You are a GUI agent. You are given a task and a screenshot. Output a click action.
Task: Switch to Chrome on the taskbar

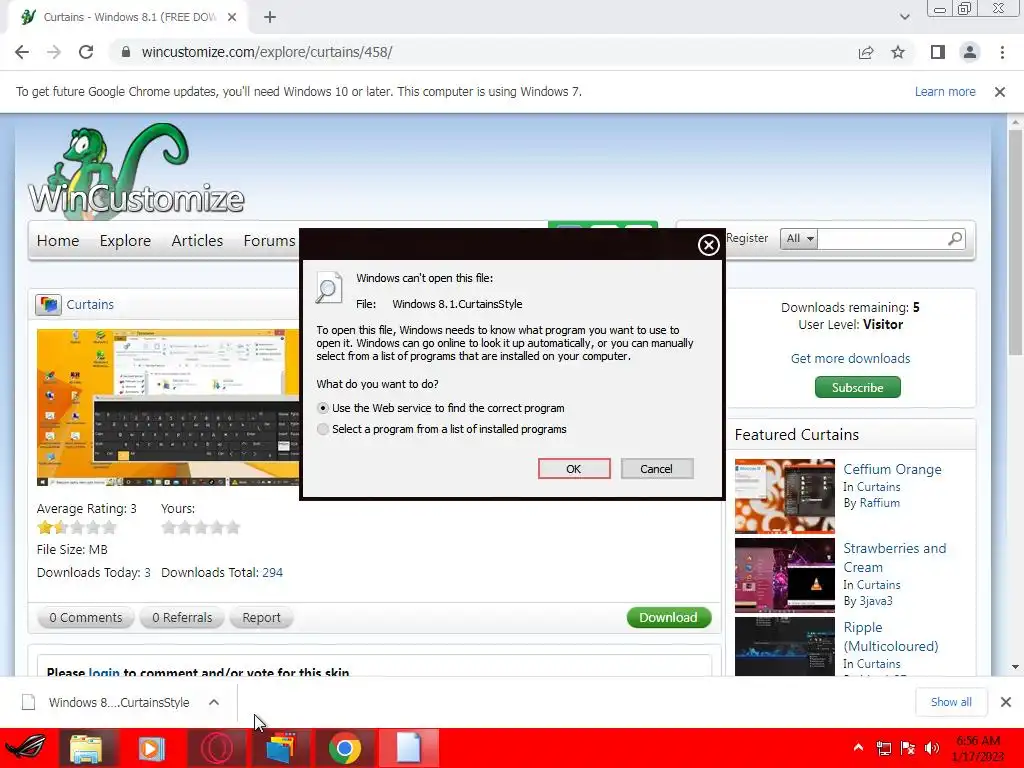[345, 748]
